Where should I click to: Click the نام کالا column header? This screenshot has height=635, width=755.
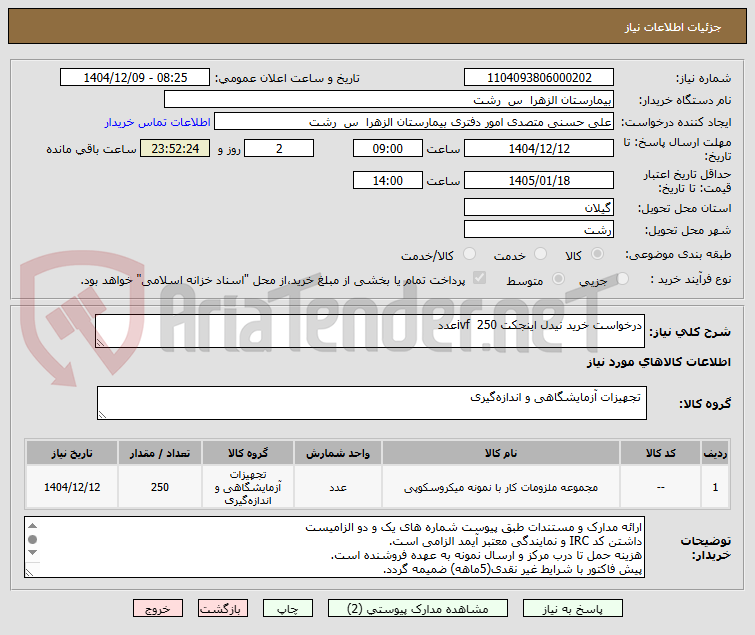(501, 453)
